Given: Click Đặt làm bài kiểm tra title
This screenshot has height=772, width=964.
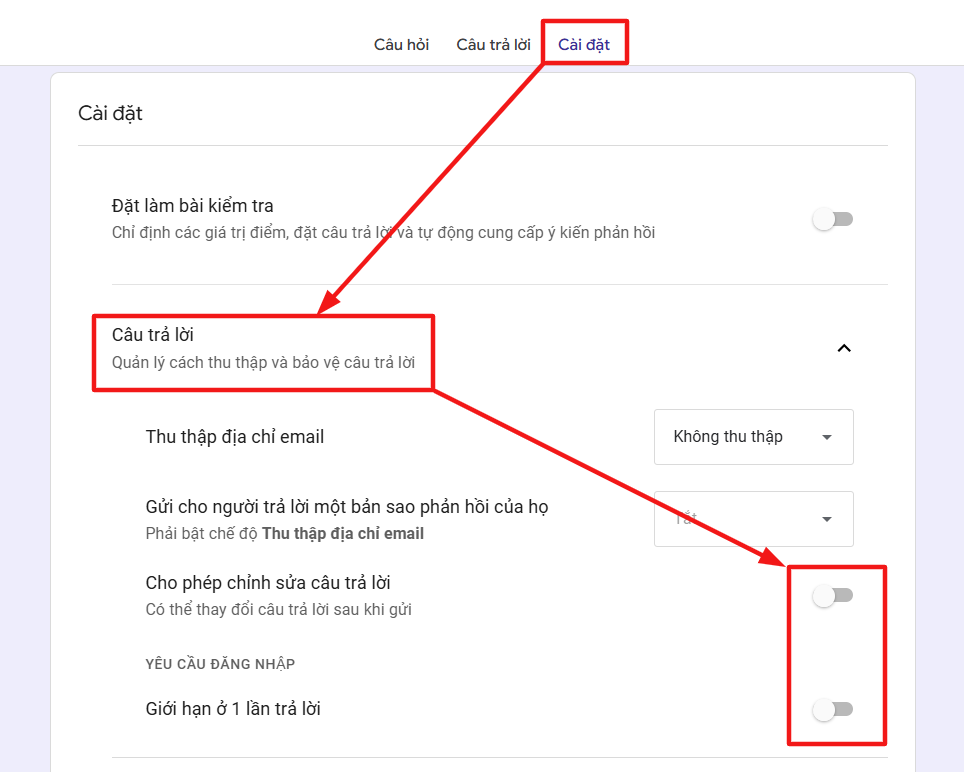Looking at the screenshot, I should coord(192,205).
